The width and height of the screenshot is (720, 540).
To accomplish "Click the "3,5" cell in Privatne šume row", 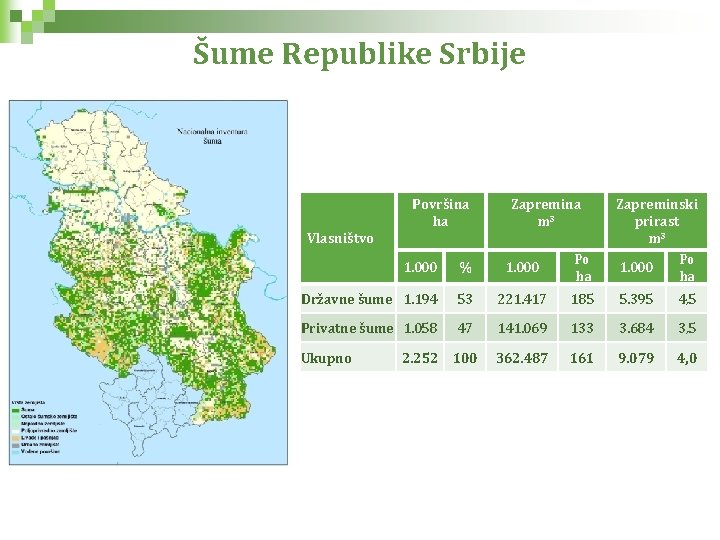I will coord(687,328).
